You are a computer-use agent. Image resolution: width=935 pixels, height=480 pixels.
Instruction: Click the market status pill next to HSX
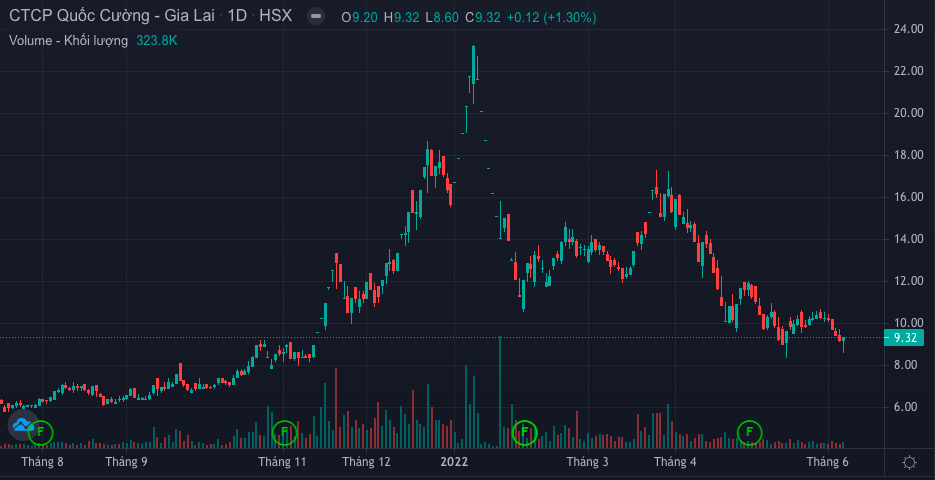pyautogui.click(x=316, y=17)
